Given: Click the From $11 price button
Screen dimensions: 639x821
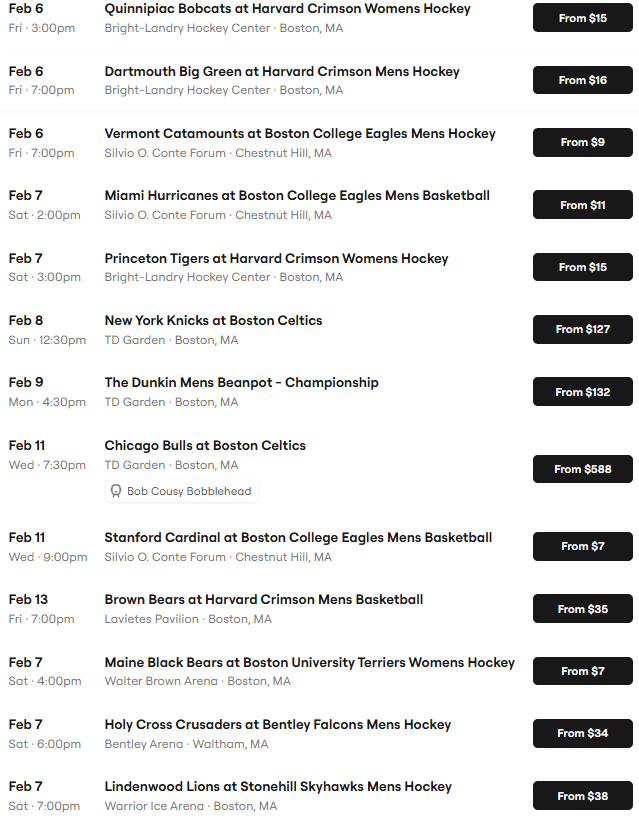Looking at the screenshot, I should pos(582,205).
